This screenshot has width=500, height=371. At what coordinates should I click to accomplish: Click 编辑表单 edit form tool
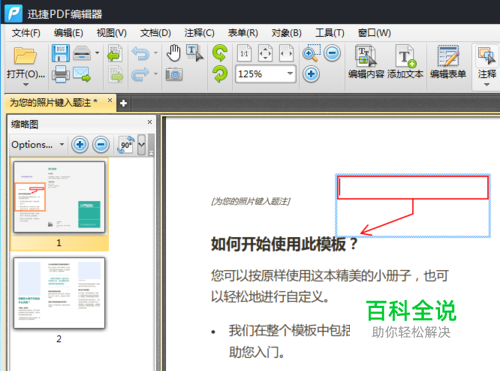pyautogui.click(x=448, y=62)
